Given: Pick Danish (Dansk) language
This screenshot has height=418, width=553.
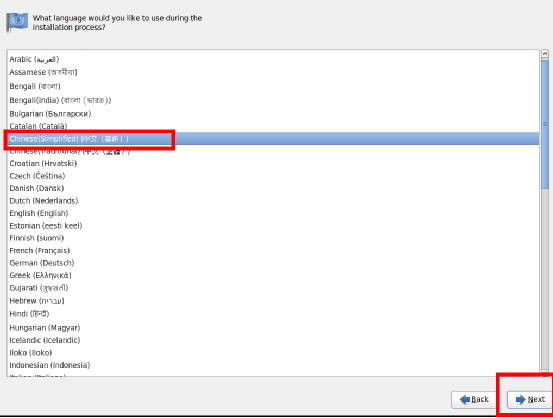Looking at the screenshot, I should tap(273, 188).
